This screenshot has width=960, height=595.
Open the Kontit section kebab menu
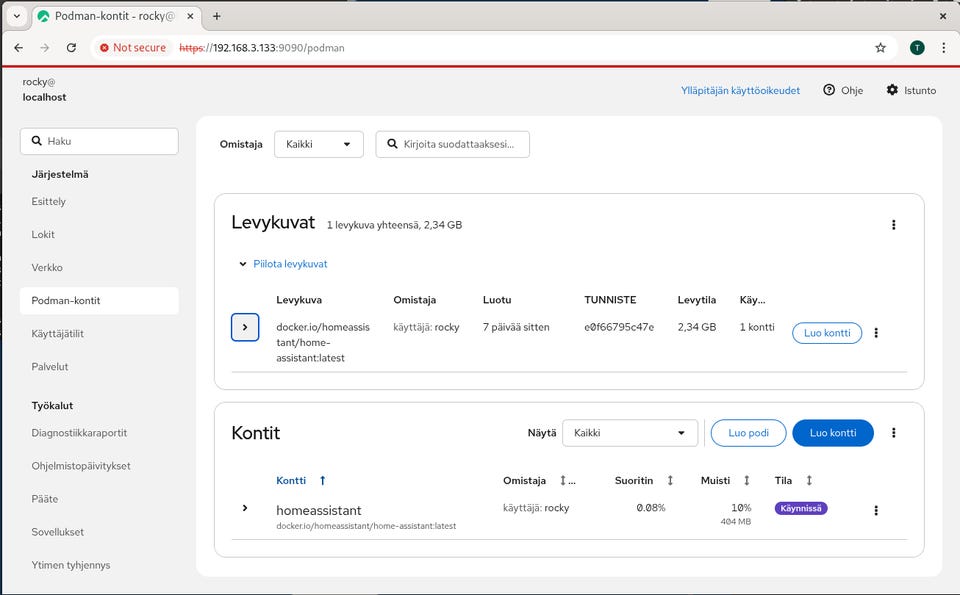893,433
